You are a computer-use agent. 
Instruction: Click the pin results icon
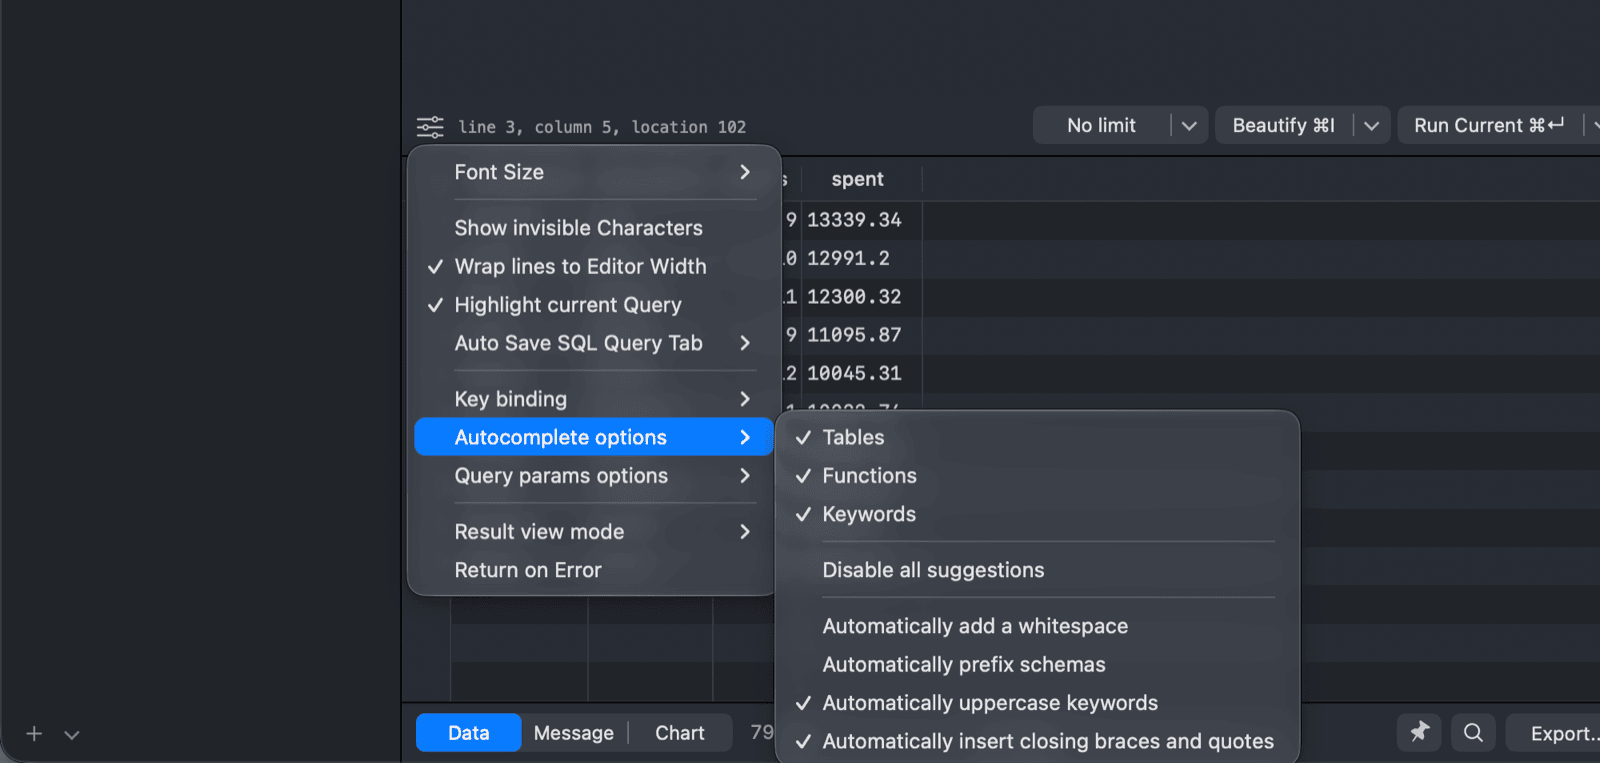(x=1419, y=733)
